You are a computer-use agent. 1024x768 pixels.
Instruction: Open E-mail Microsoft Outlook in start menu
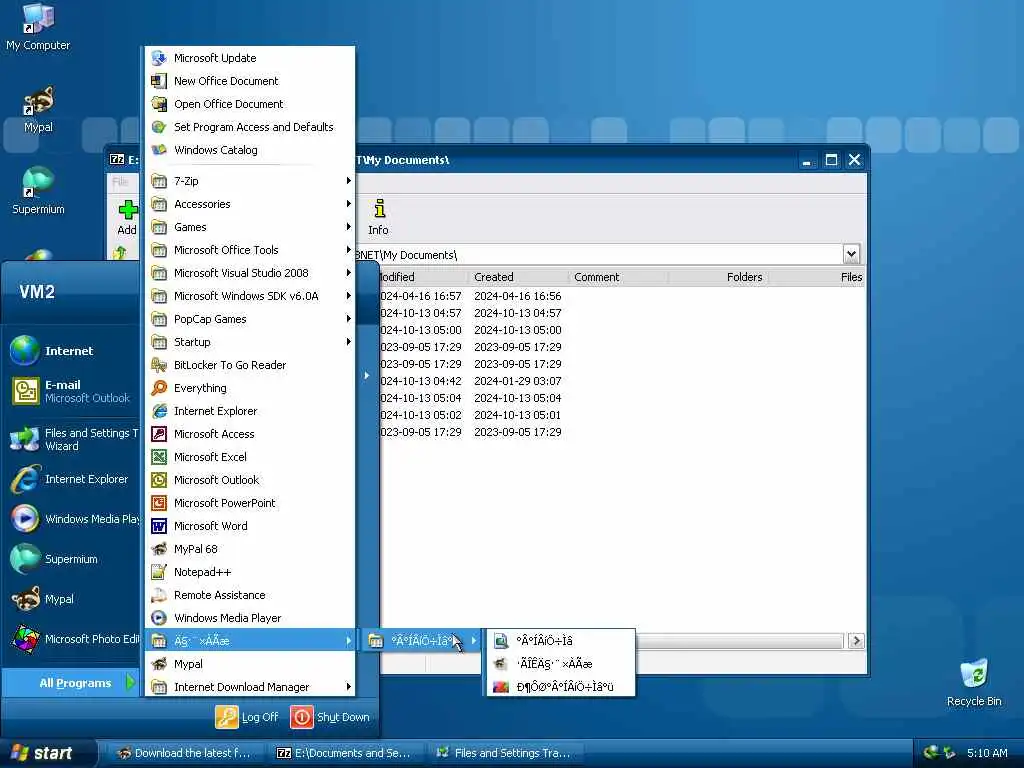(73, 391)
